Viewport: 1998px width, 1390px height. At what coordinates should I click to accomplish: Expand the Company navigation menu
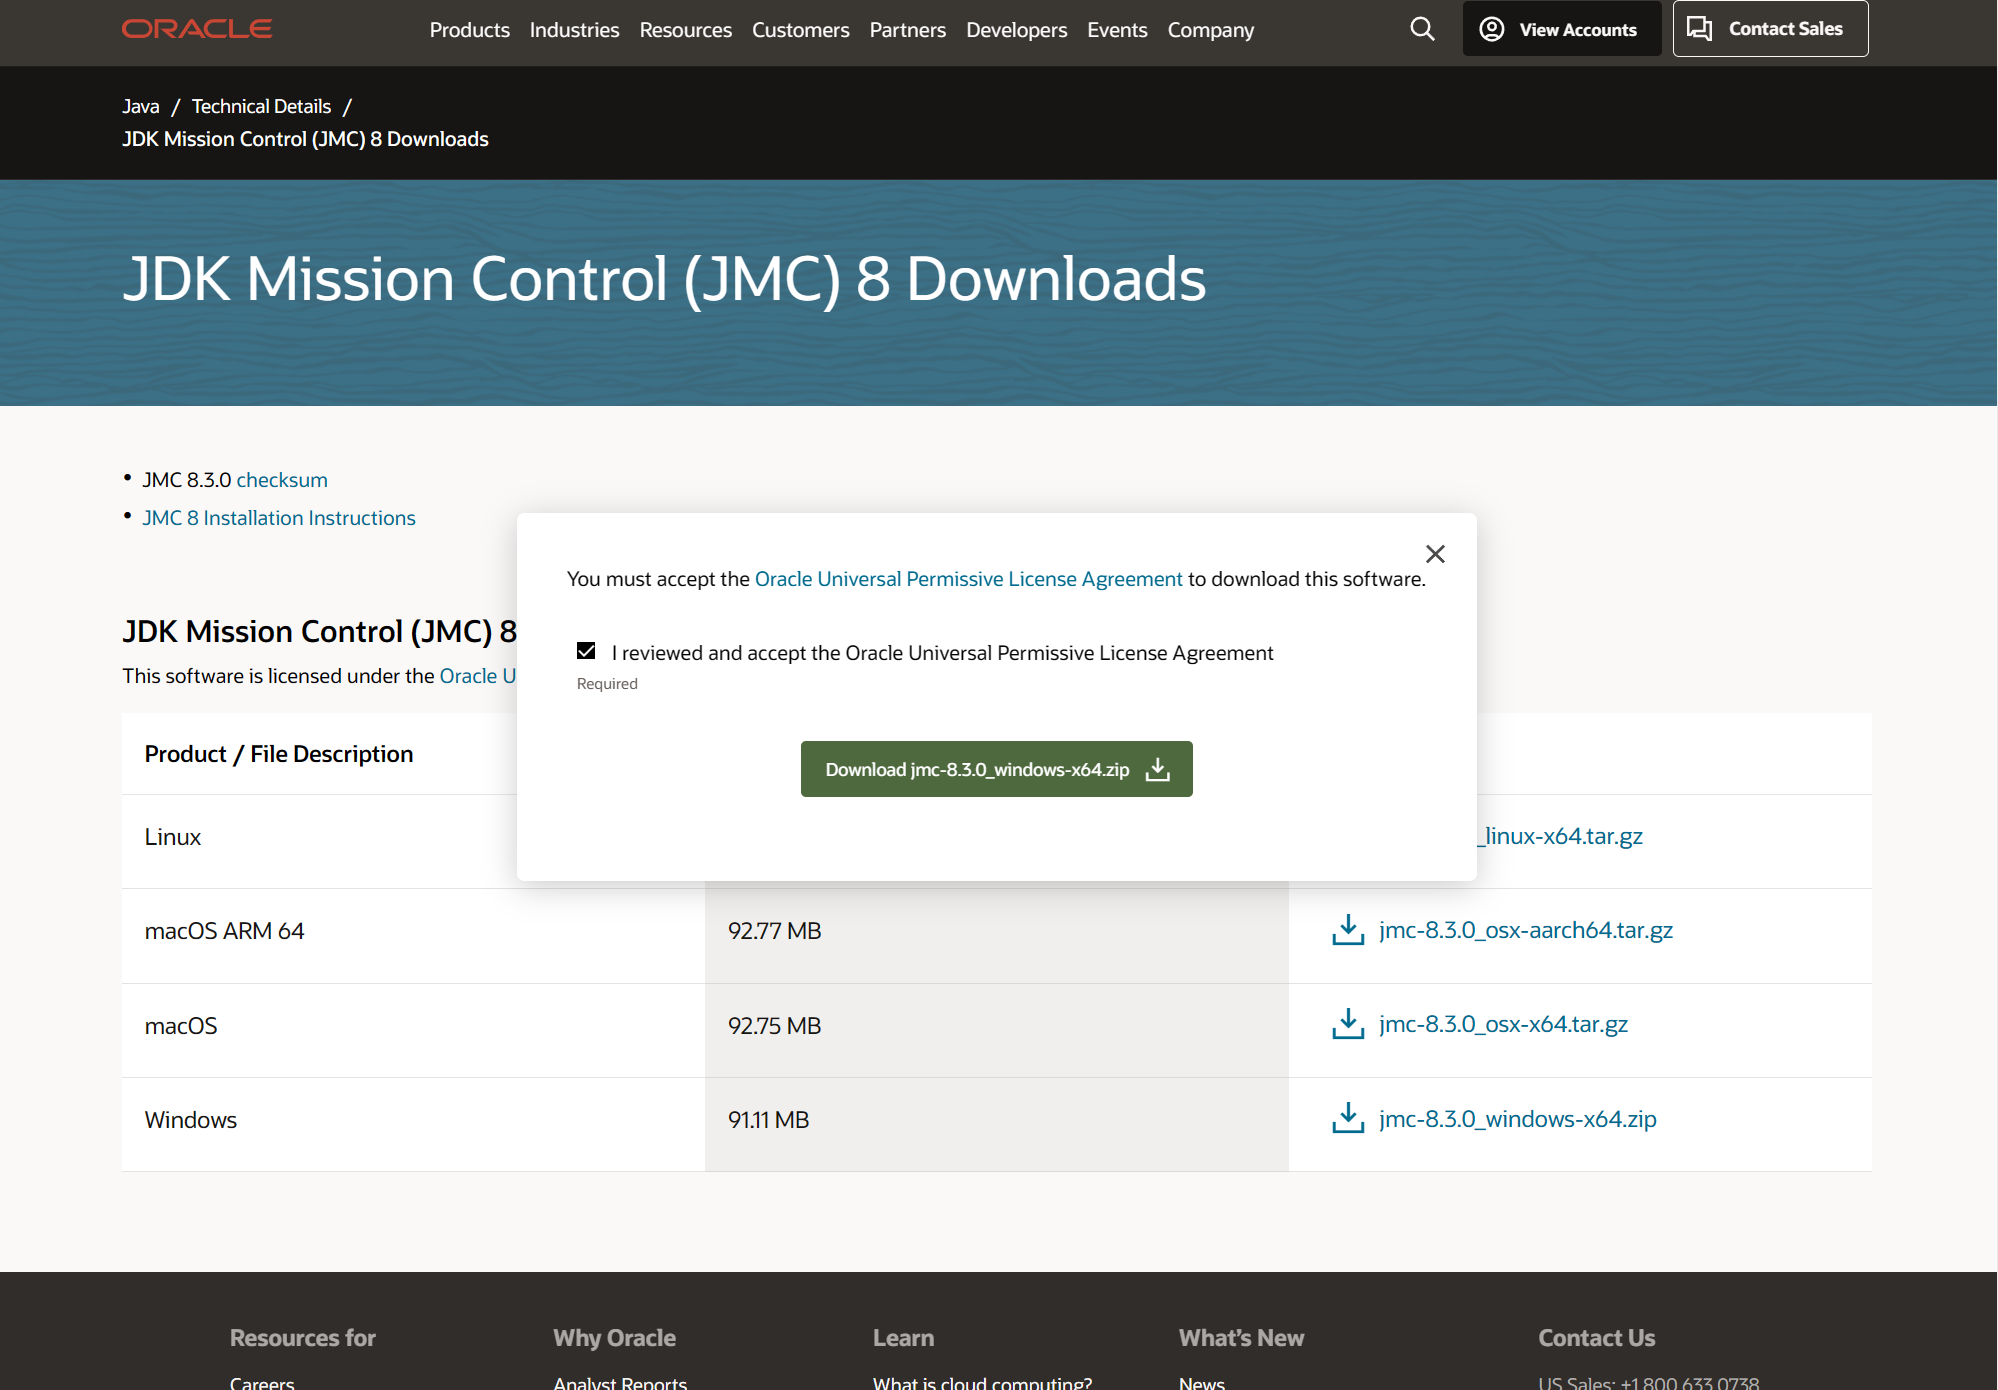pyautogui.click(x=1210, y=30)
